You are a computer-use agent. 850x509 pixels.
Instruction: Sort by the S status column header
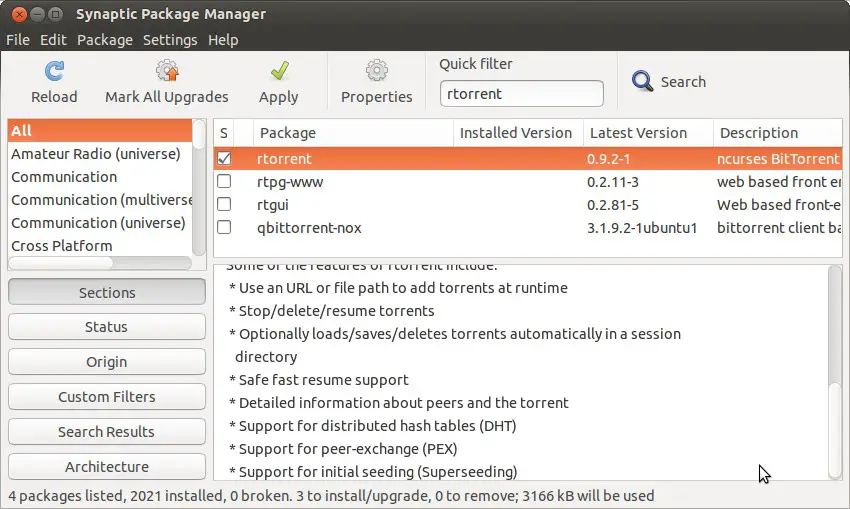point(224,133)
